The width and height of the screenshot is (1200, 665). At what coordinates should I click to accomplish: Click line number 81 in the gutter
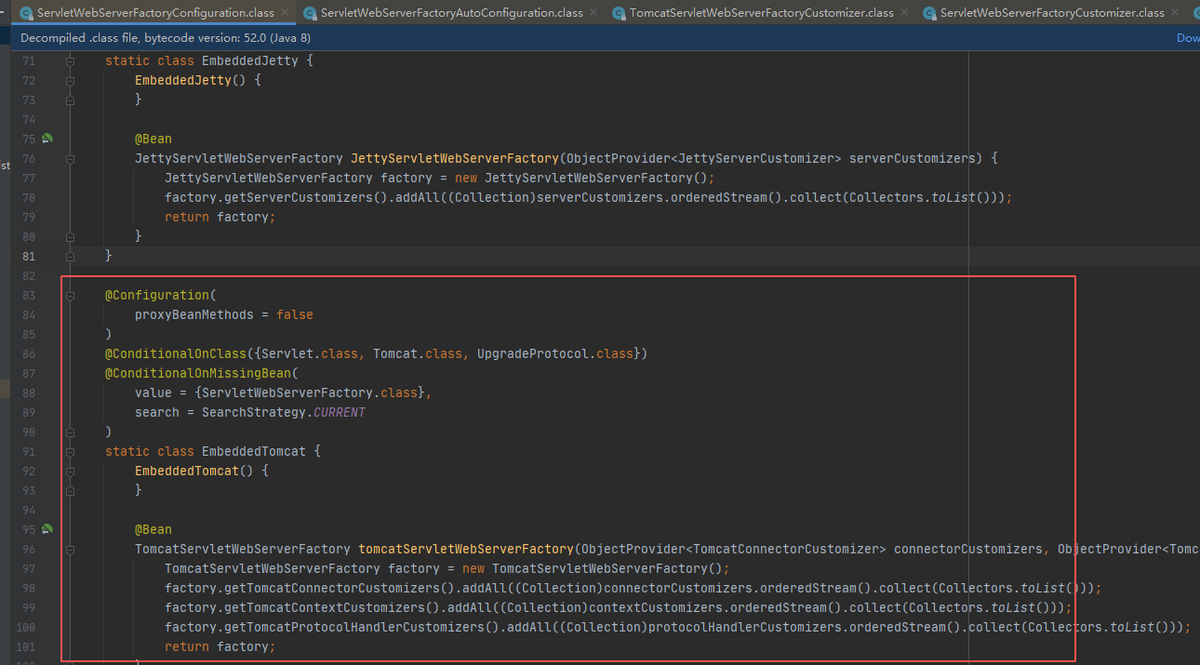[x=28, y=256]
